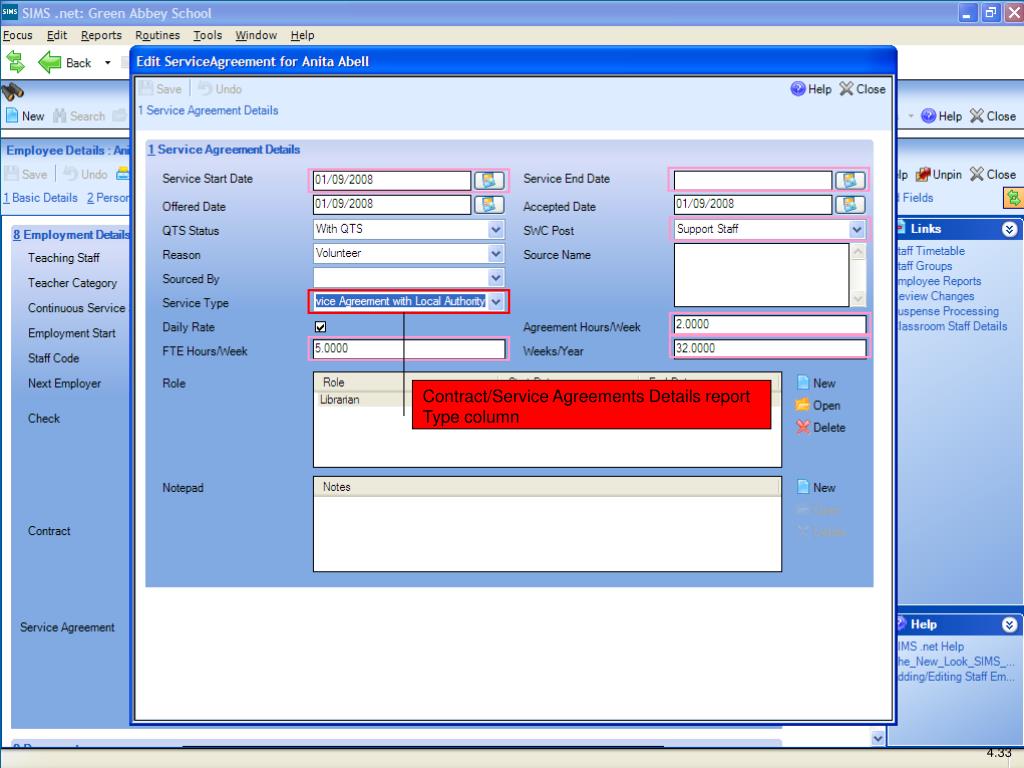Open Review Changes link

(936, 296)
